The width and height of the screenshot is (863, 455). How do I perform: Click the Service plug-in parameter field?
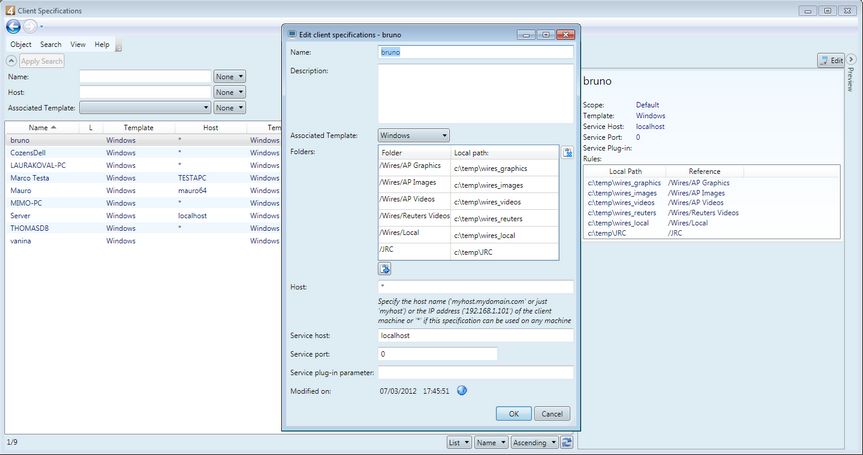click(476, 372)
